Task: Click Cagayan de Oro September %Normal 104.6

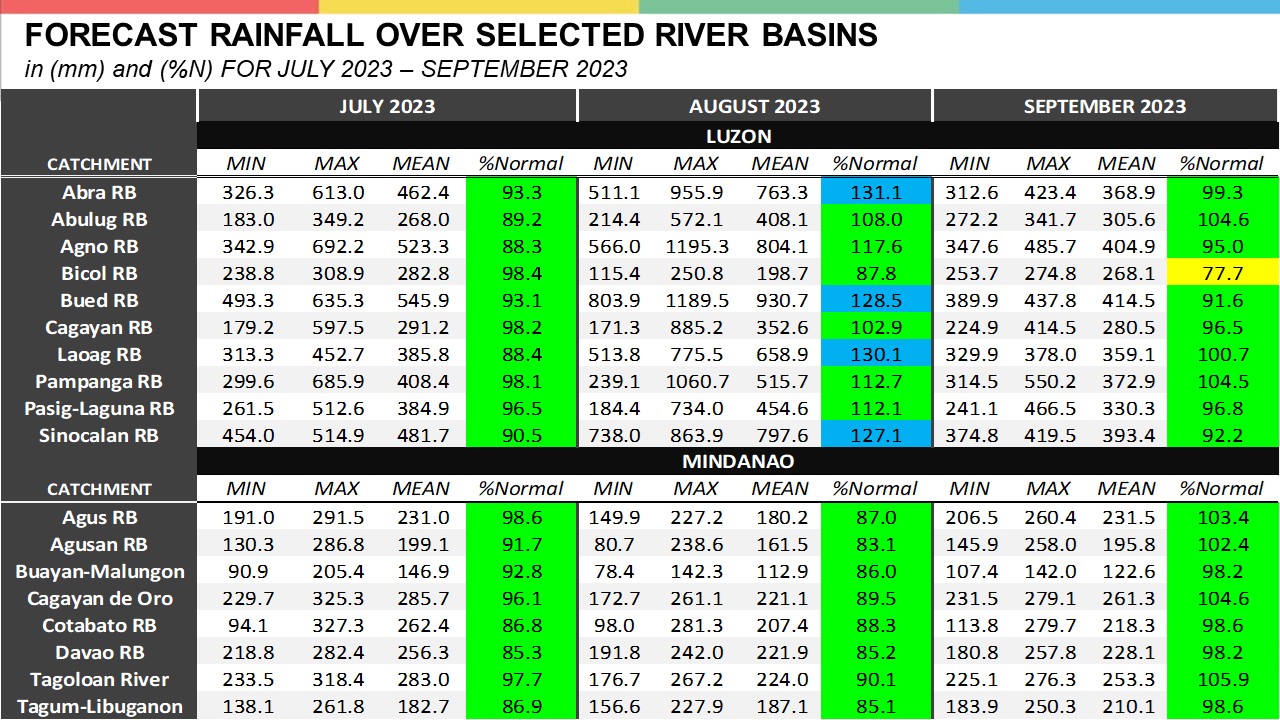Action: point(1224,598)
